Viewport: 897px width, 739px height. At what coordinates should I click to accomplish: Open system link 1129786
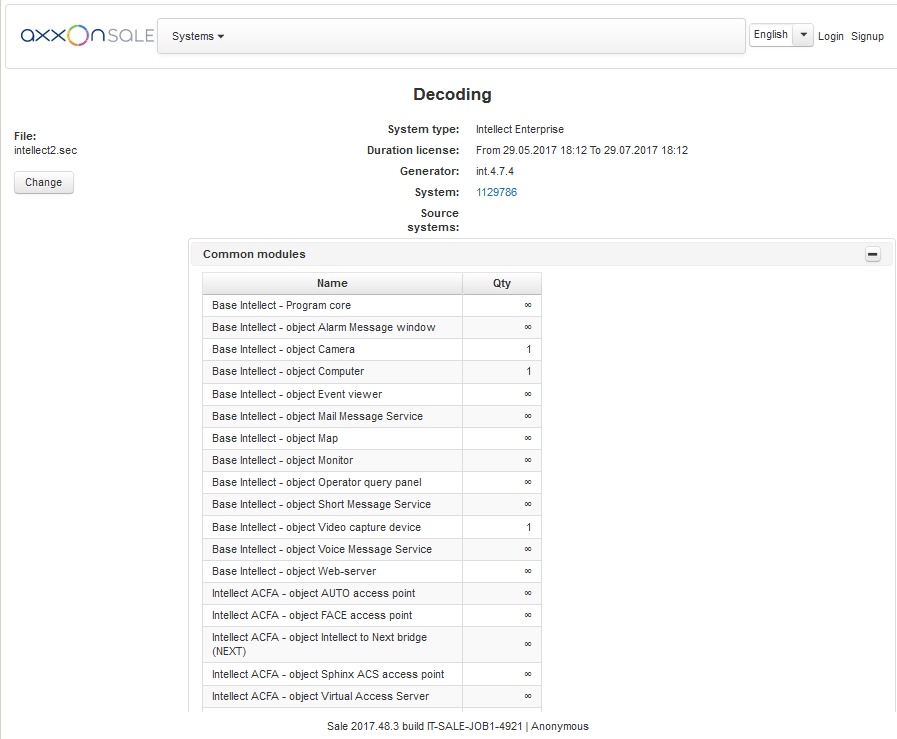click(x=496, y=192)
